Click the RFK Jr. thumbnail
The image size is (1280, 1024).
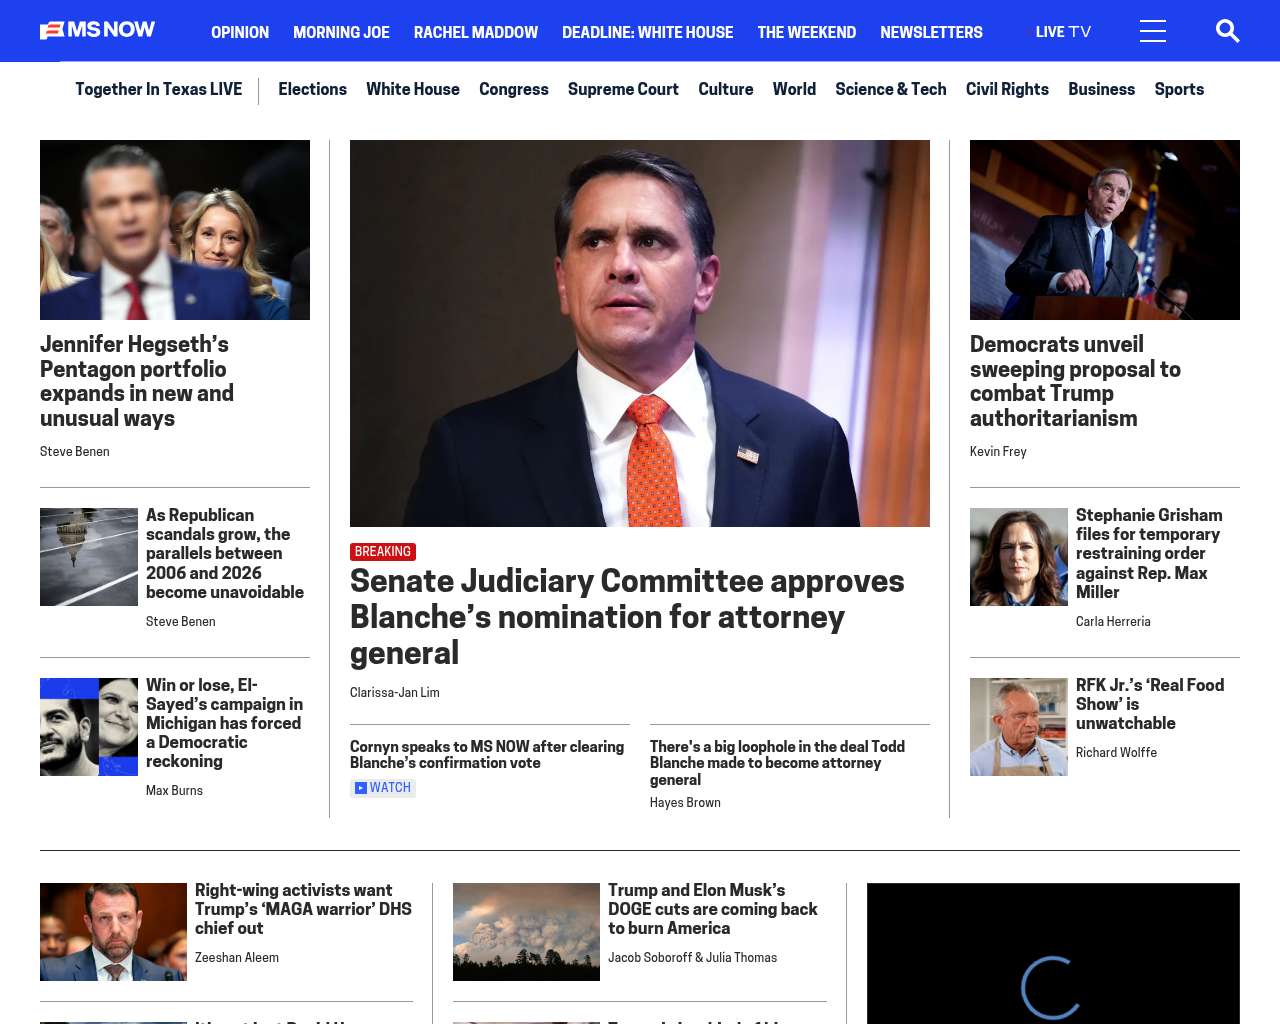[1019, 727]
